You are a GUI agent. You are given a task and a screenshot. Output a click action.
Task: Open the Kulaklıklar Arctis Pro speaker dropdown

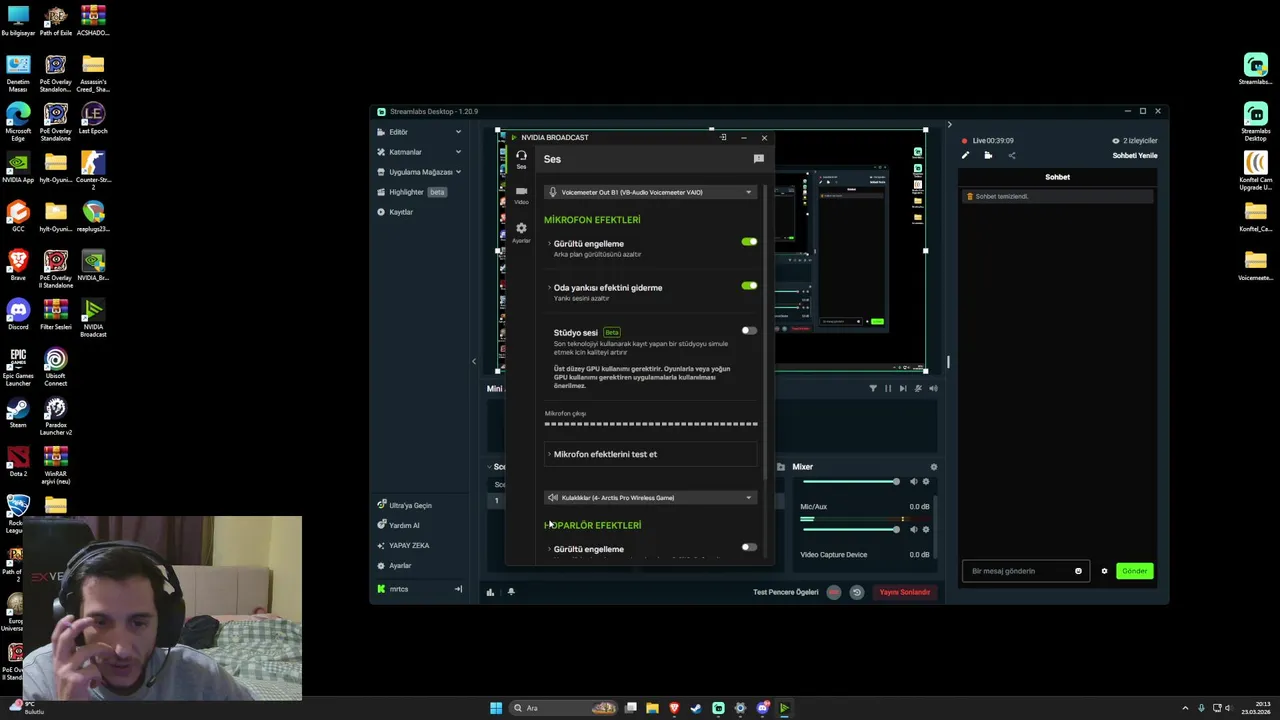(651, 497)
